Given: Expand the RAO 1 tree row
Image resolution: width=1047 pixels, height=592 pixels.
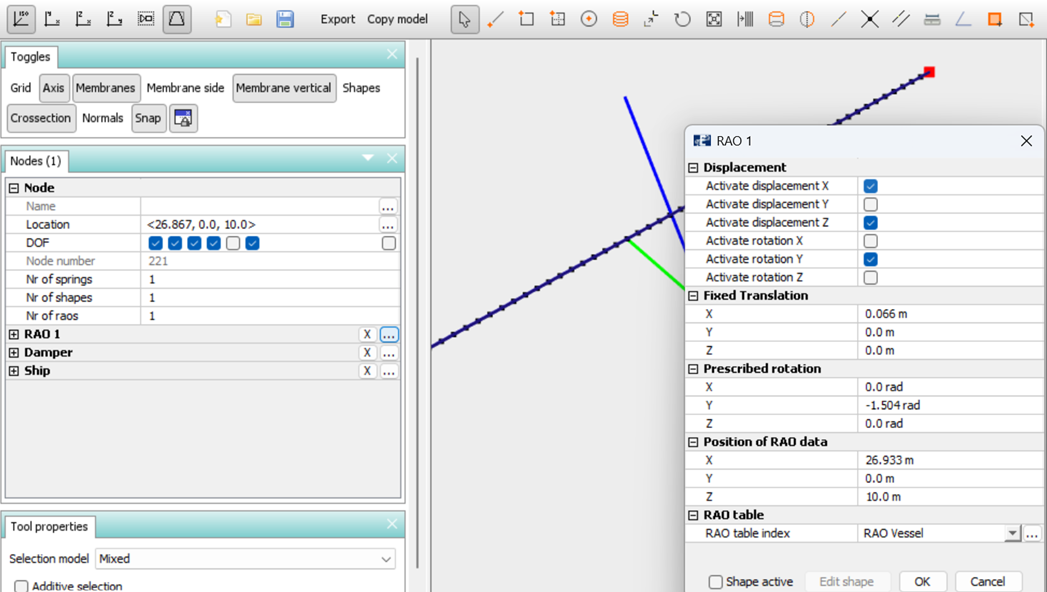Looking at the screenshot, I should (13, 334).
